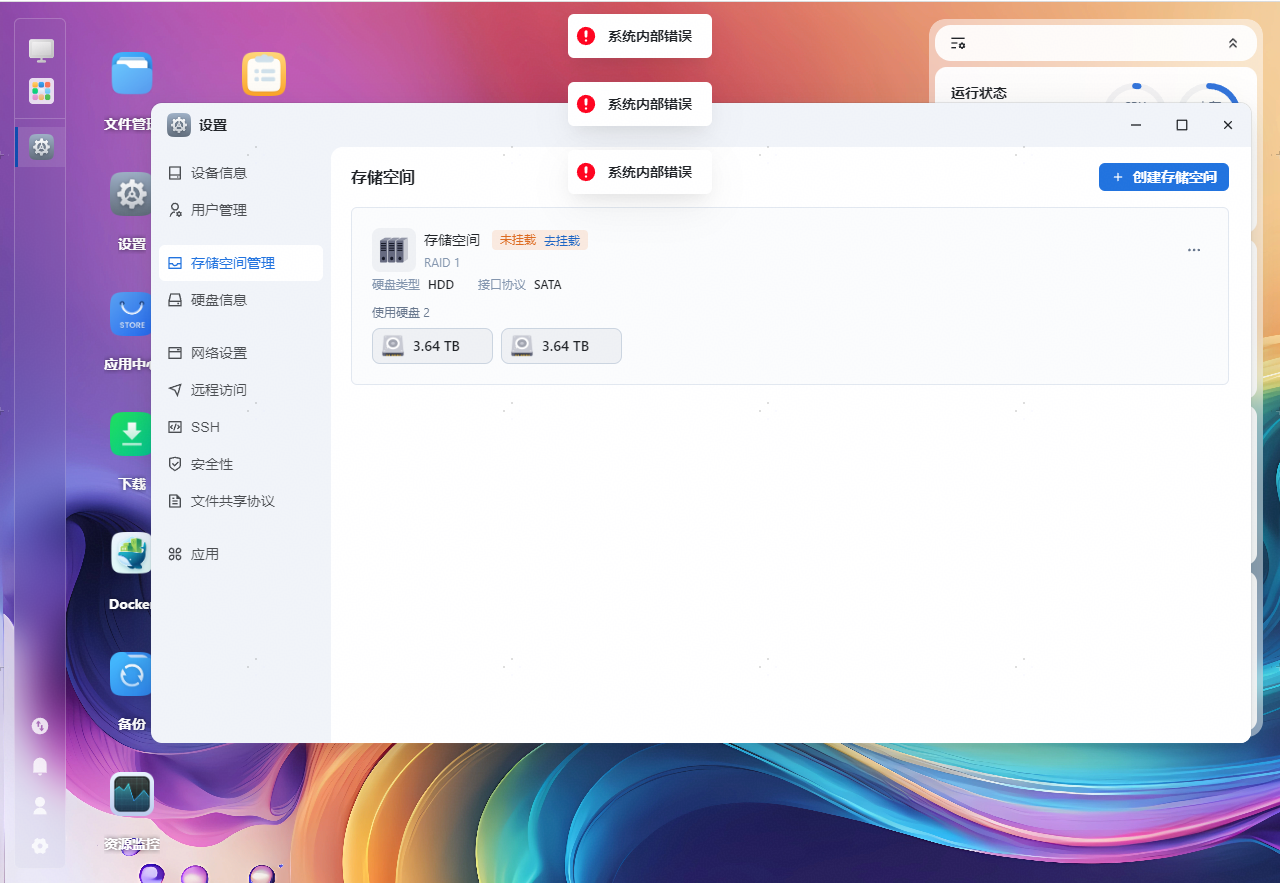Screen dimensions: 1280x883
Task: Select 存储空间管理 in settings sidebar
Action: [241, 263]
